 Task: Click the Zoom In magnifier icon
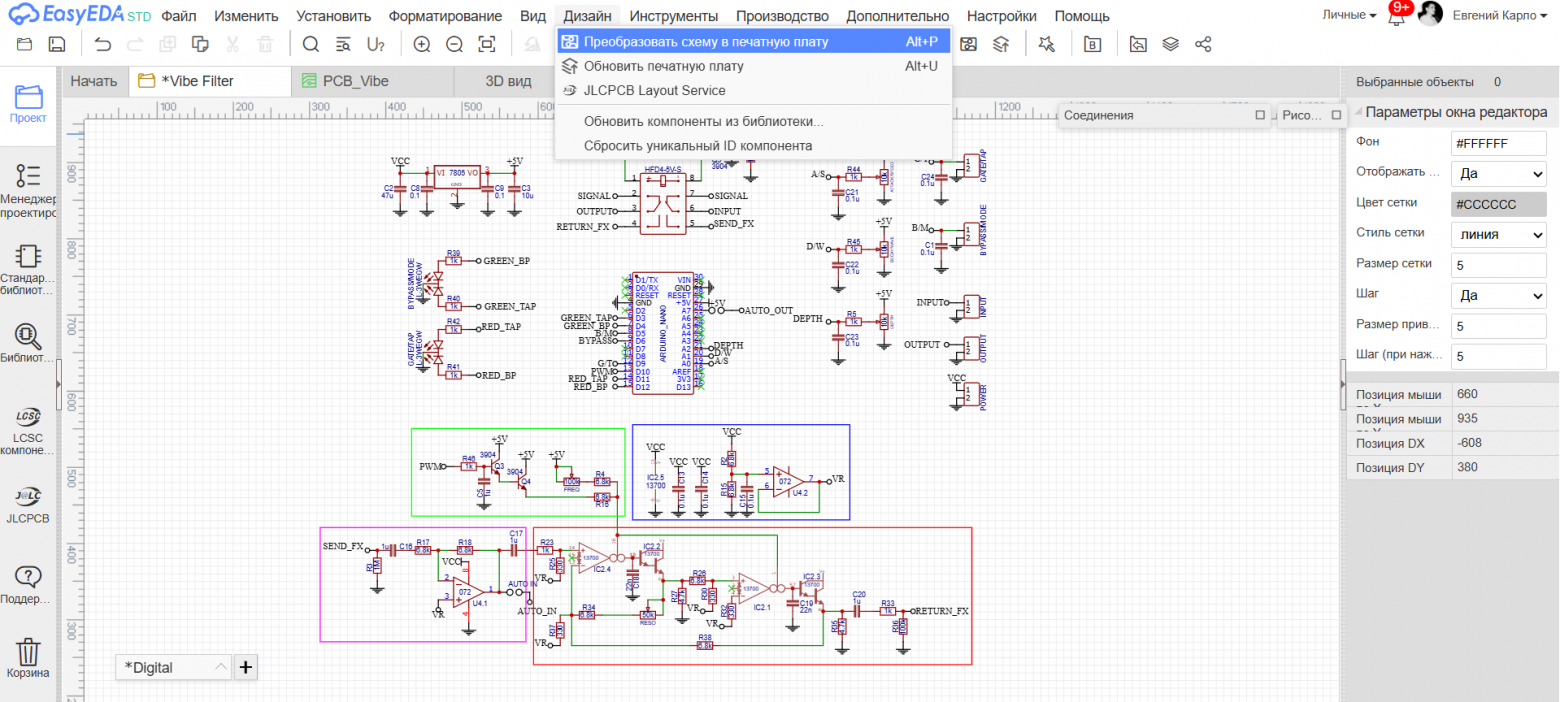(422, 44)
